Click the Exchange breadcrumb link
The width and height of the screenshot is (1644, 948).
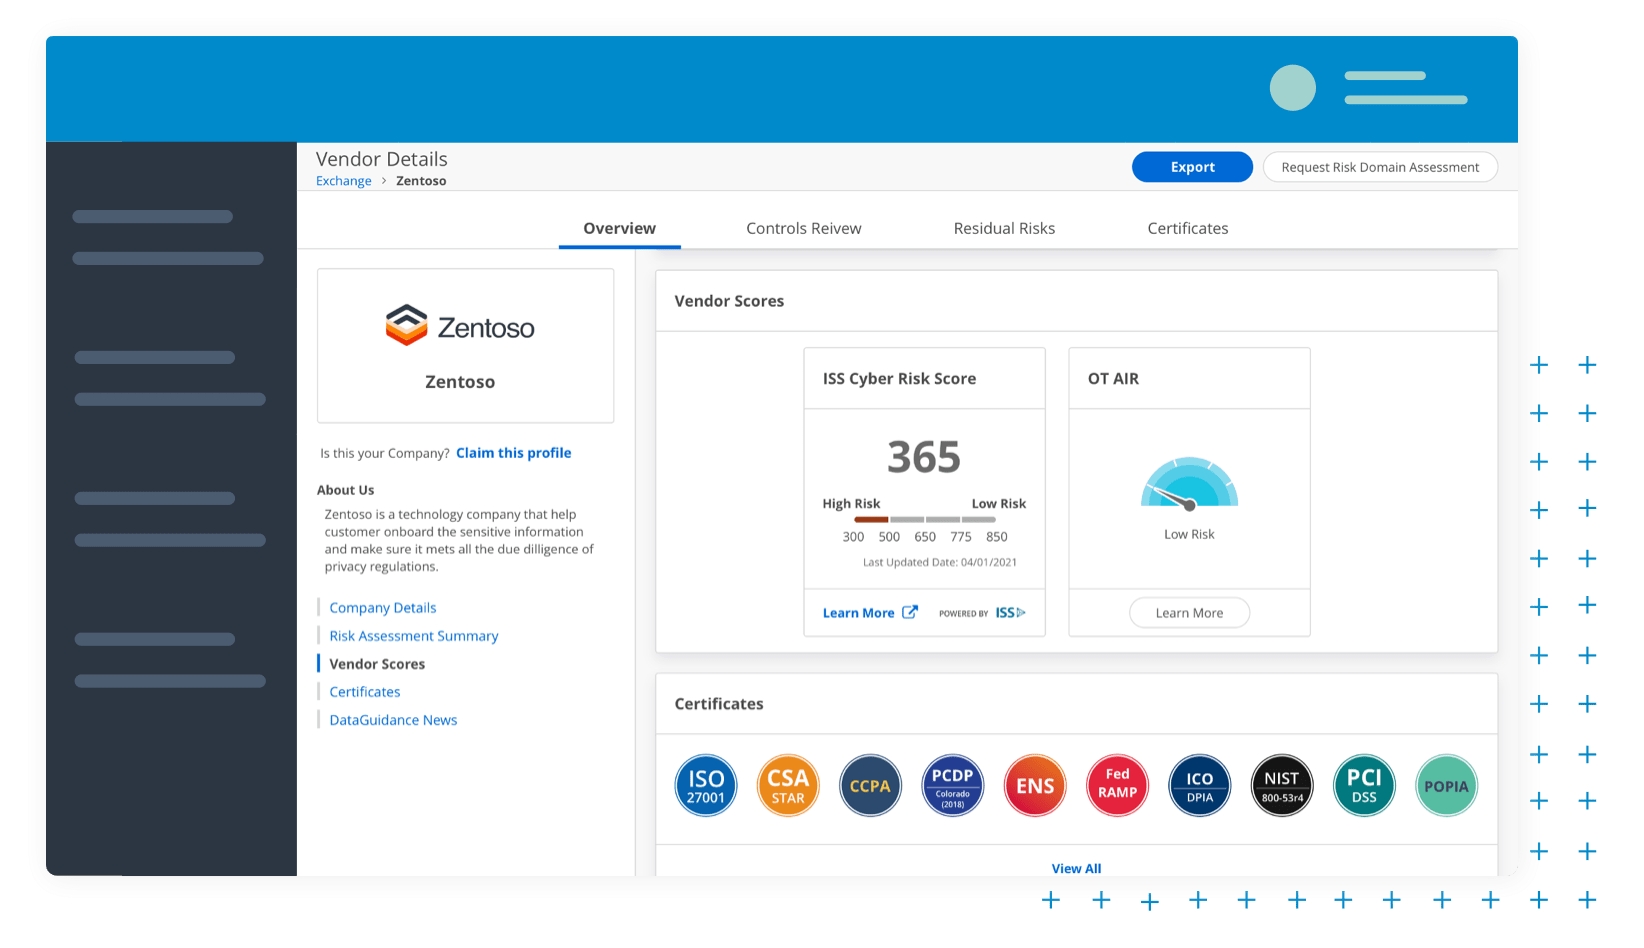click(344, 181)
